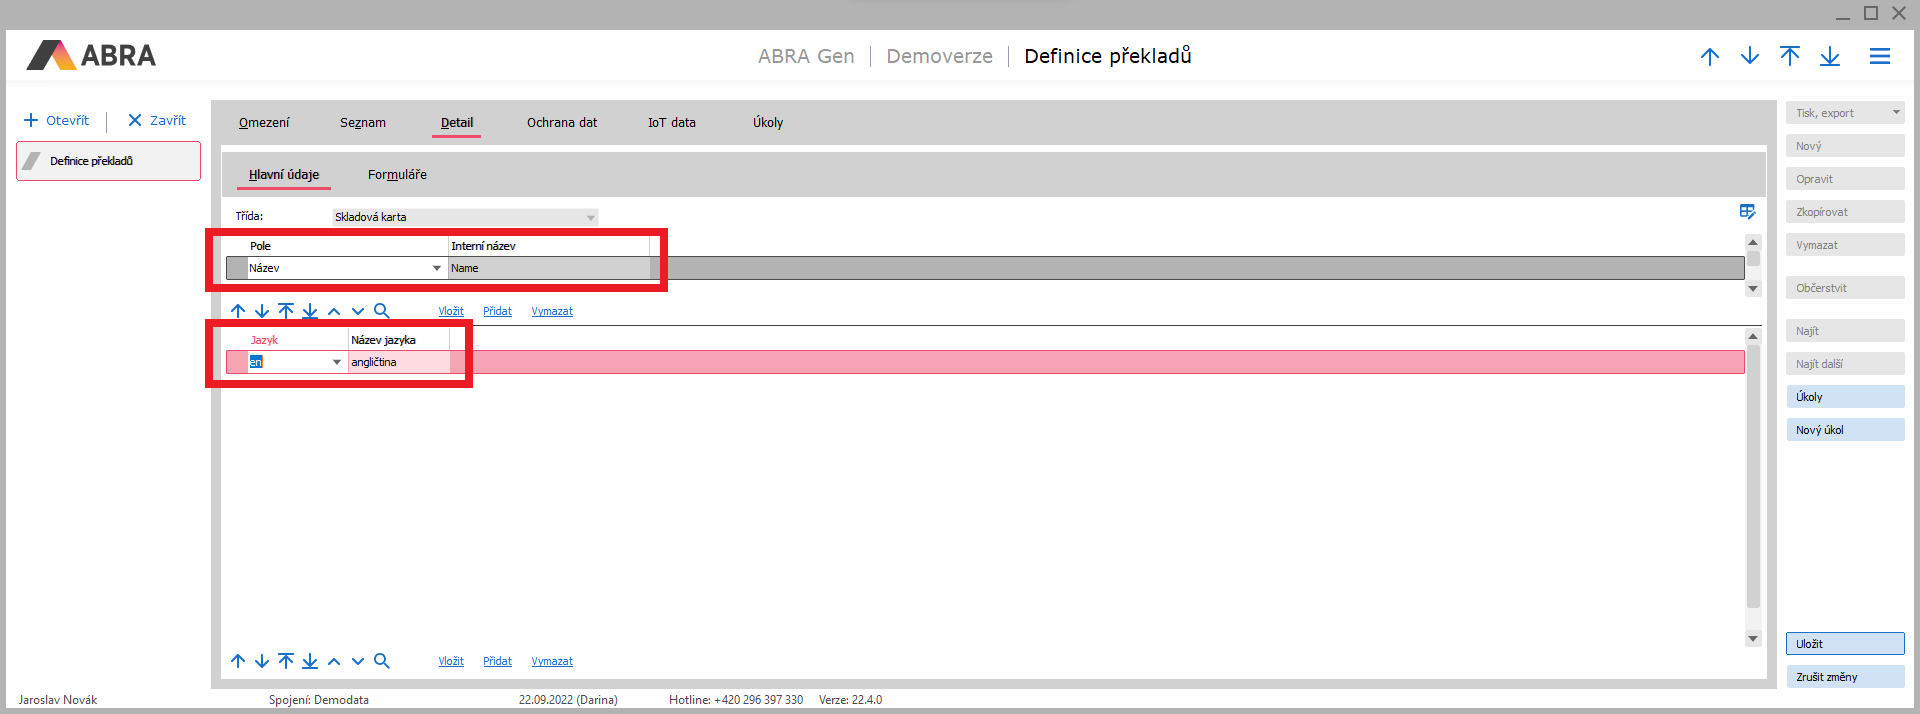
Task: Jump to last record using header arrow
Action: [1830, 56]
